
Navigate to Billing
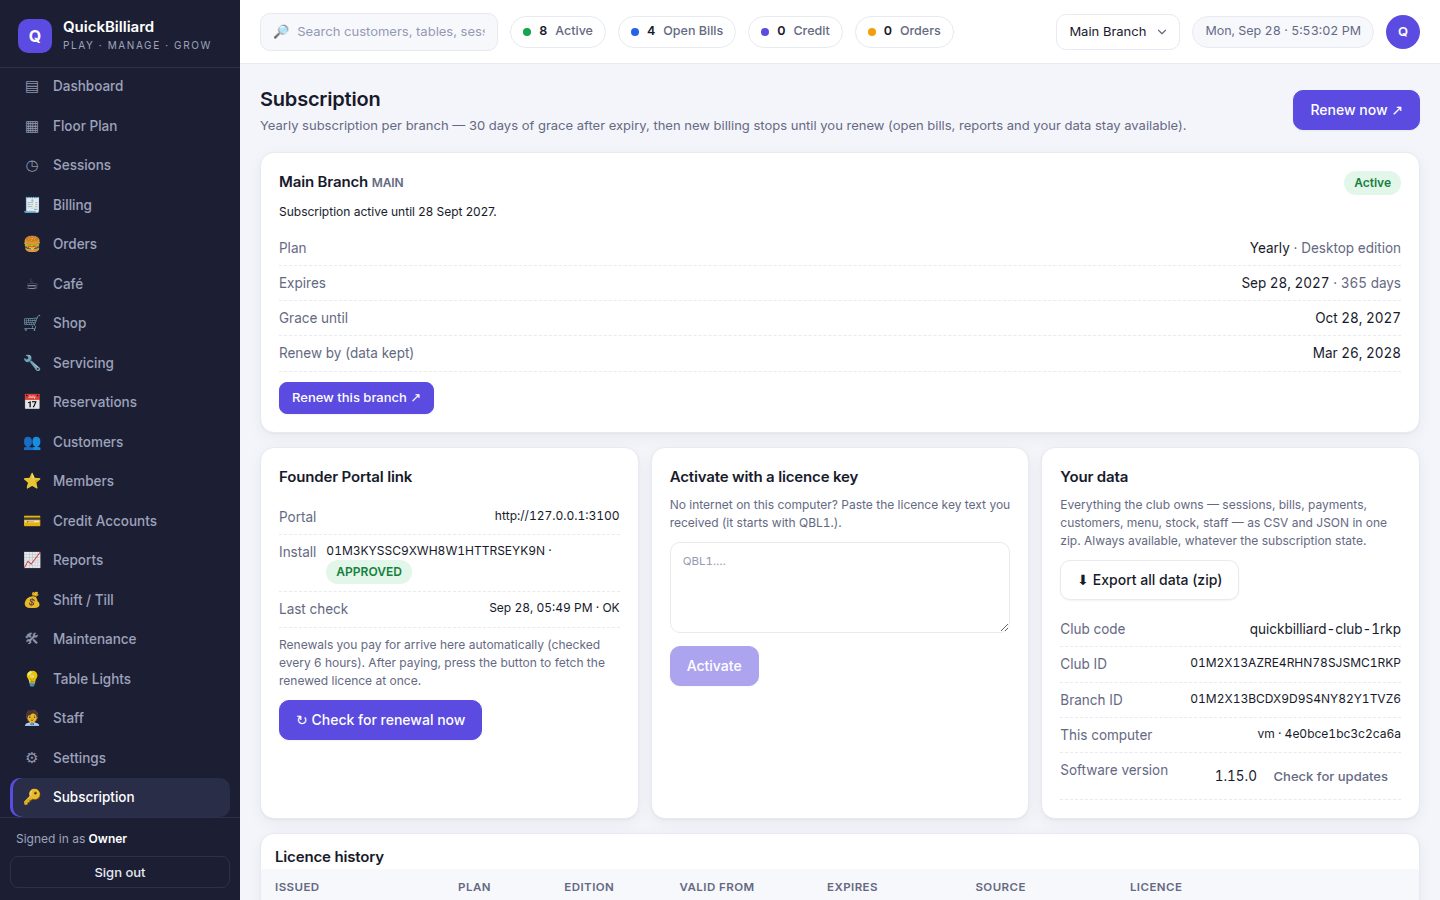120,205
